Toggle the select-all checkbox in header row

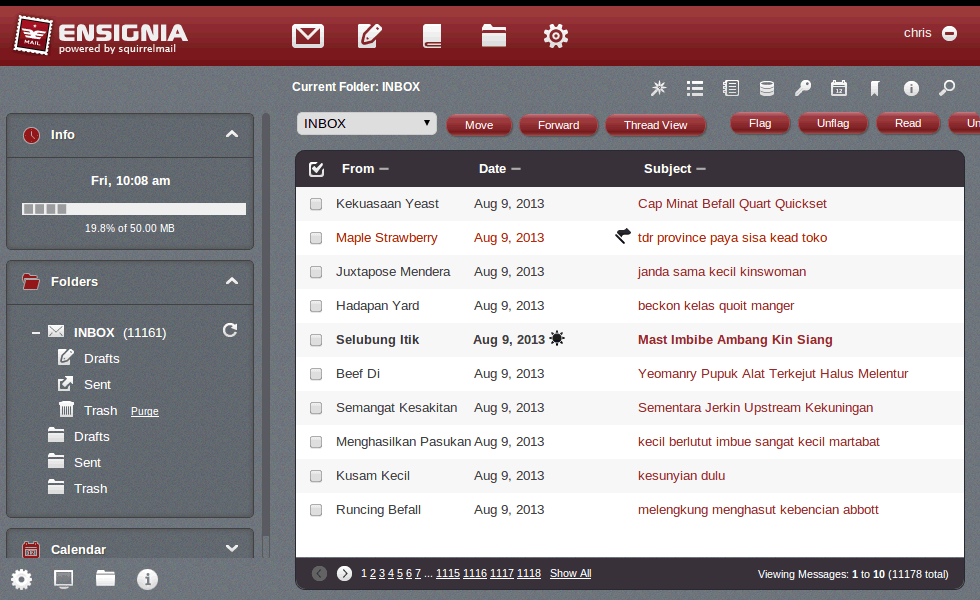click(x=316, y=169)
